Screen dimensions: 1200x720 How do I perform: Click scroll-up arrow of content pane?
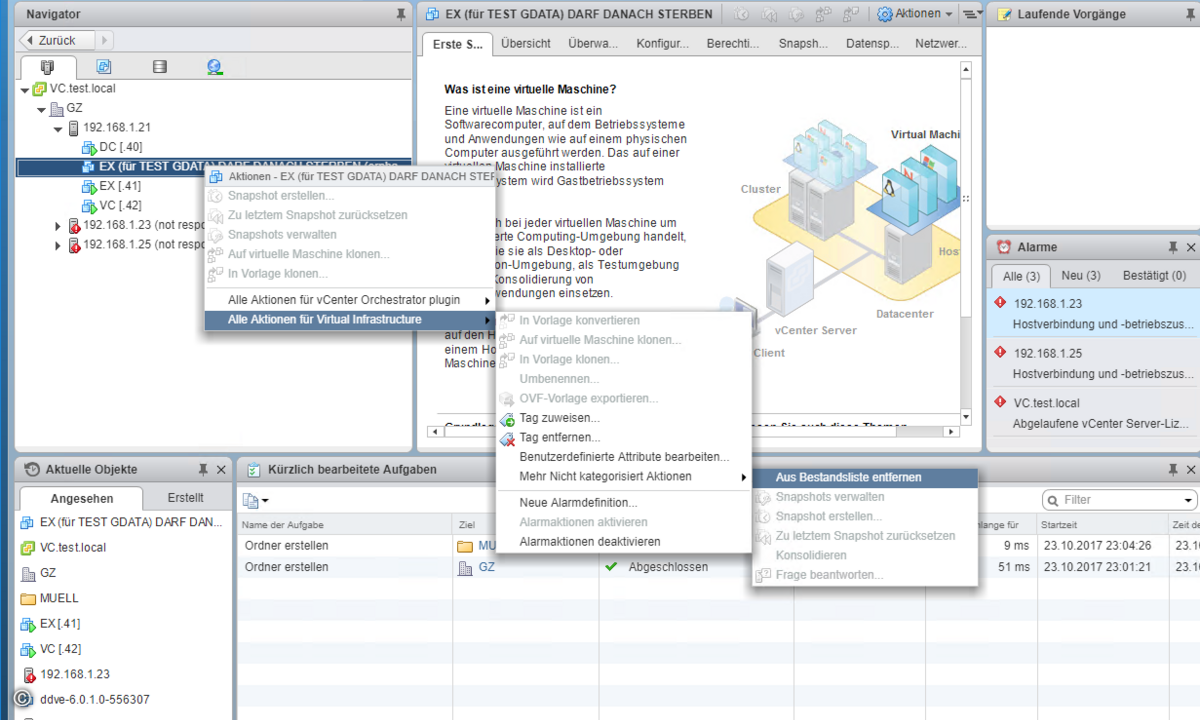click(965, 69)
